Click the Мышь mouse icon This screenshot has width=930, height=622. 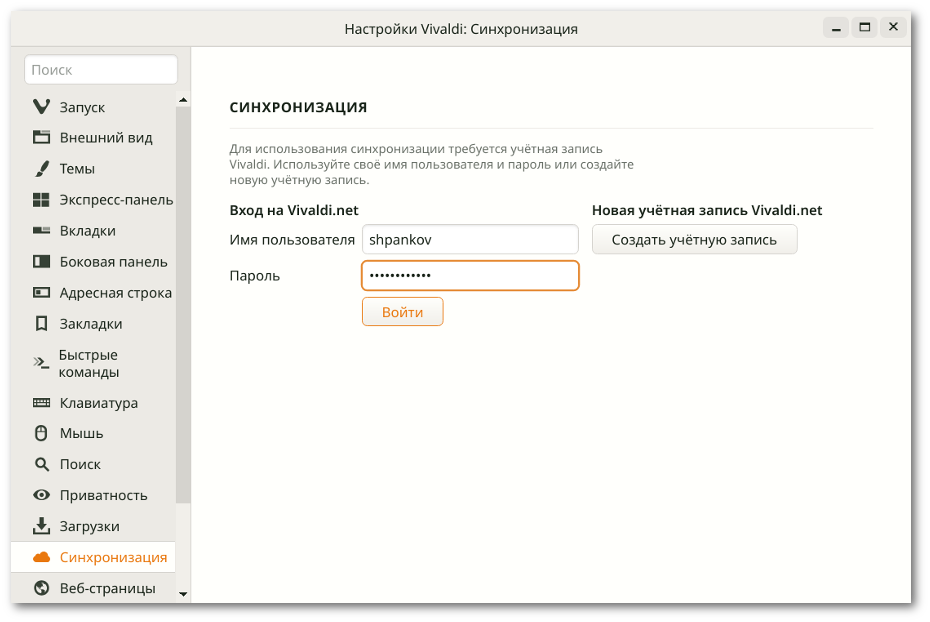pyautogui.click(x=42, y=433)
